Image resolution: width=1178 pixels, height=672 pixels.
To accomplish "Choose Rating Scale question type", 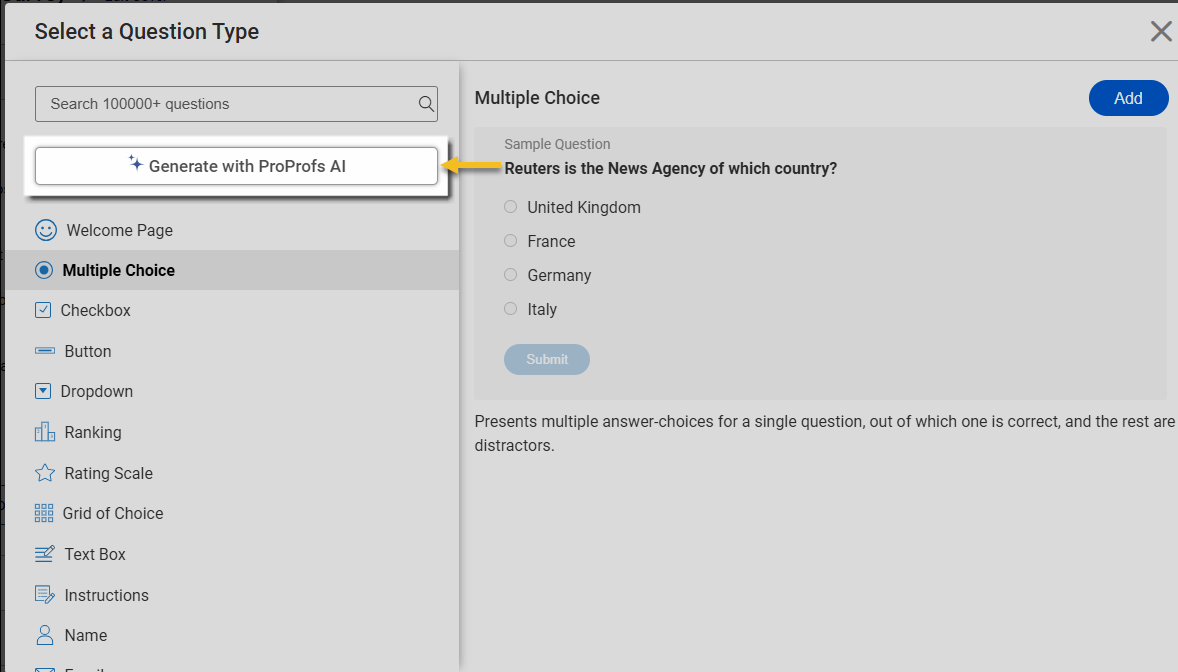I will point(232,473).
